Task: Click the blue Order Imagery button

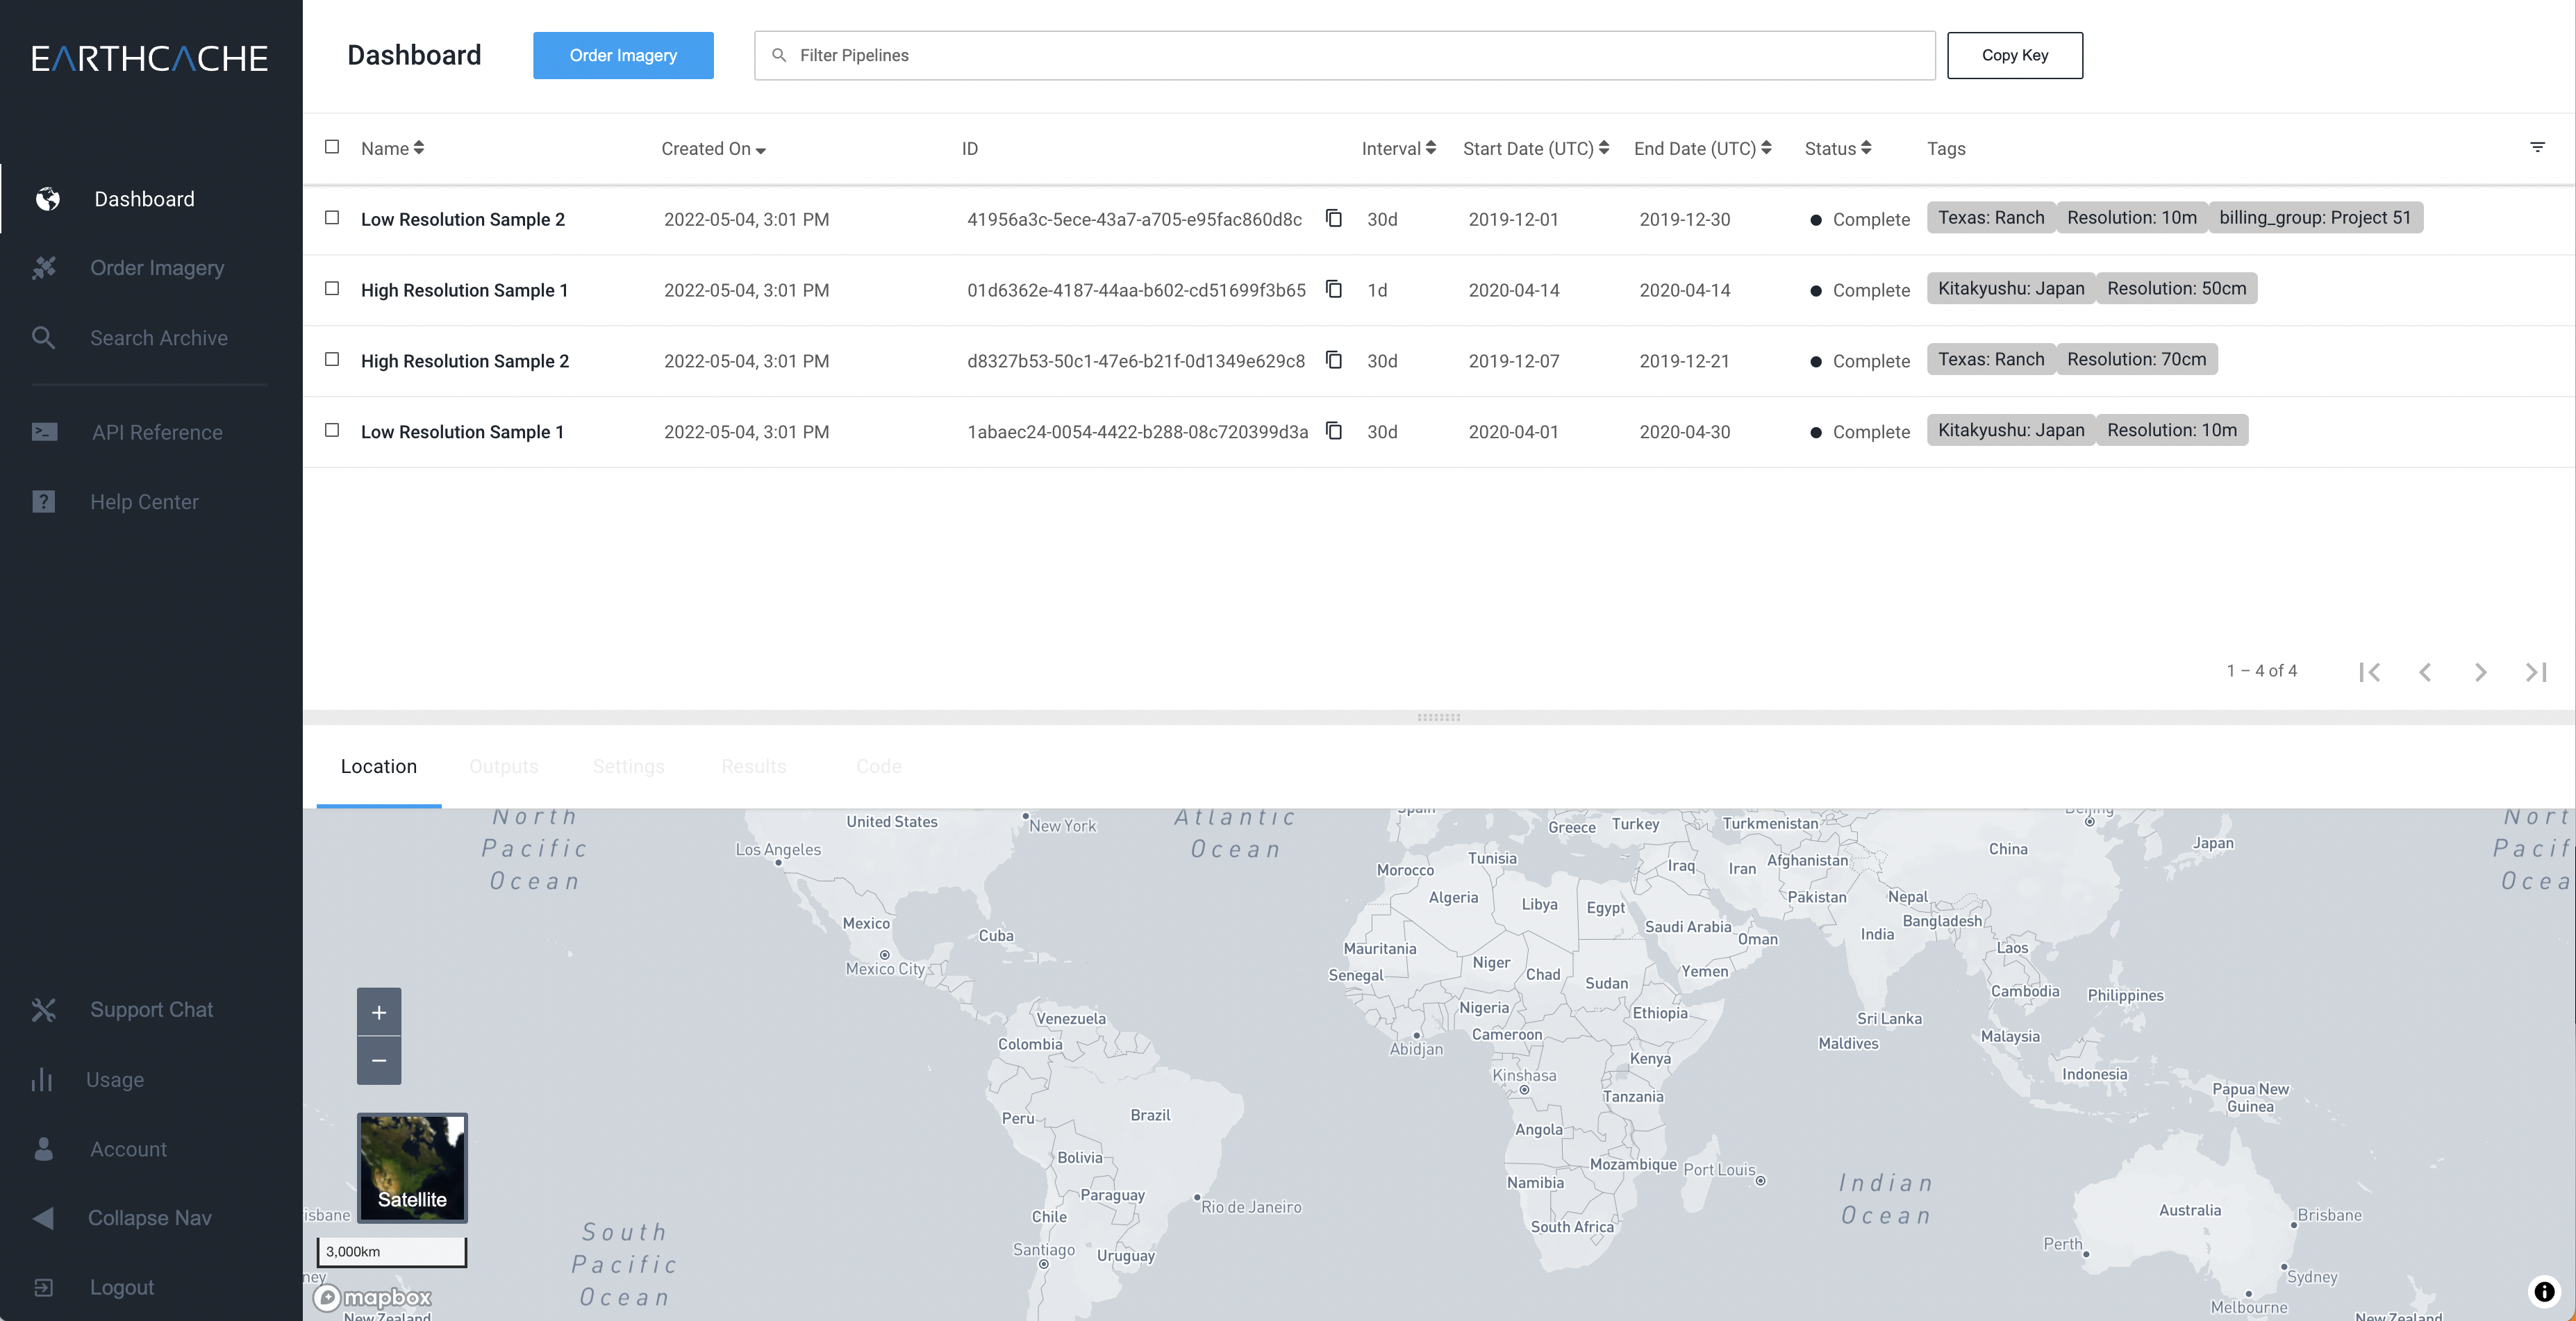Action: pyautogui.click(x=623, y=55)
